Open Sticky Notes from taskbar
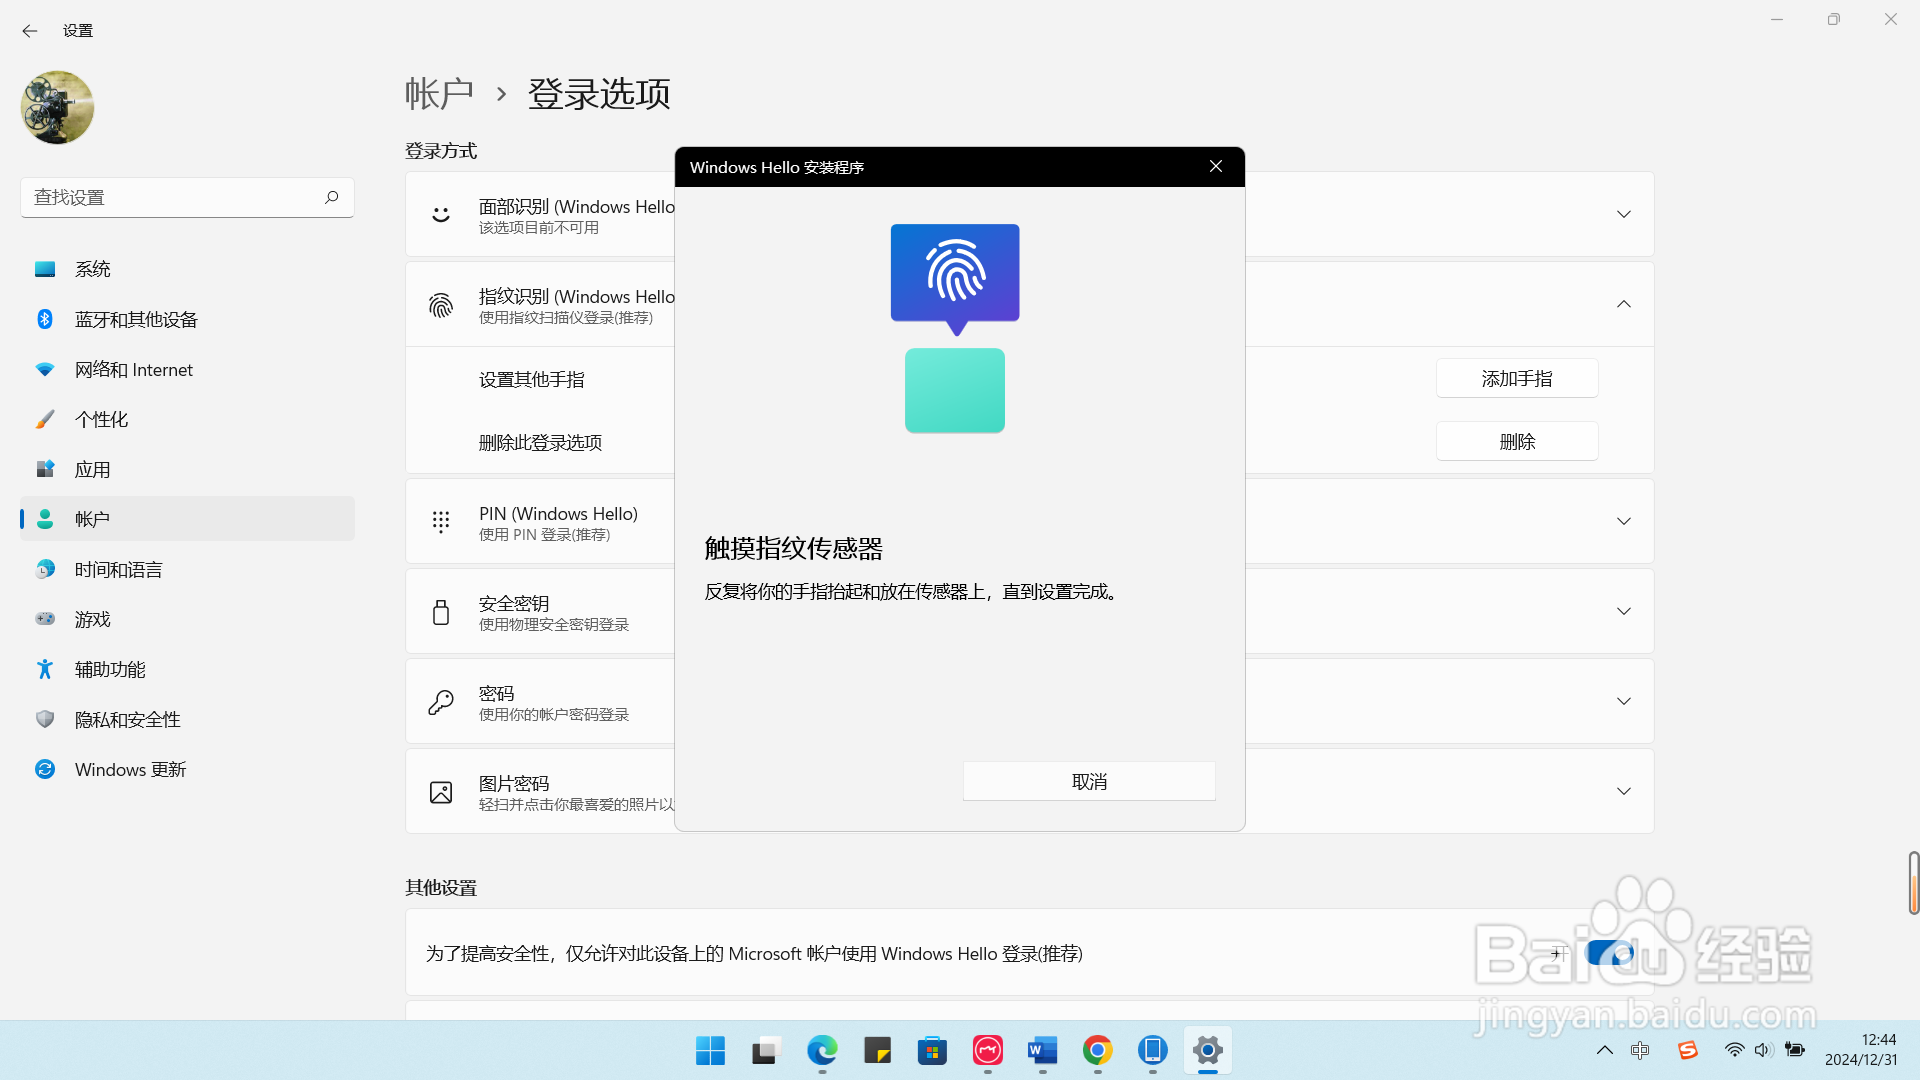 point(877,1051)
